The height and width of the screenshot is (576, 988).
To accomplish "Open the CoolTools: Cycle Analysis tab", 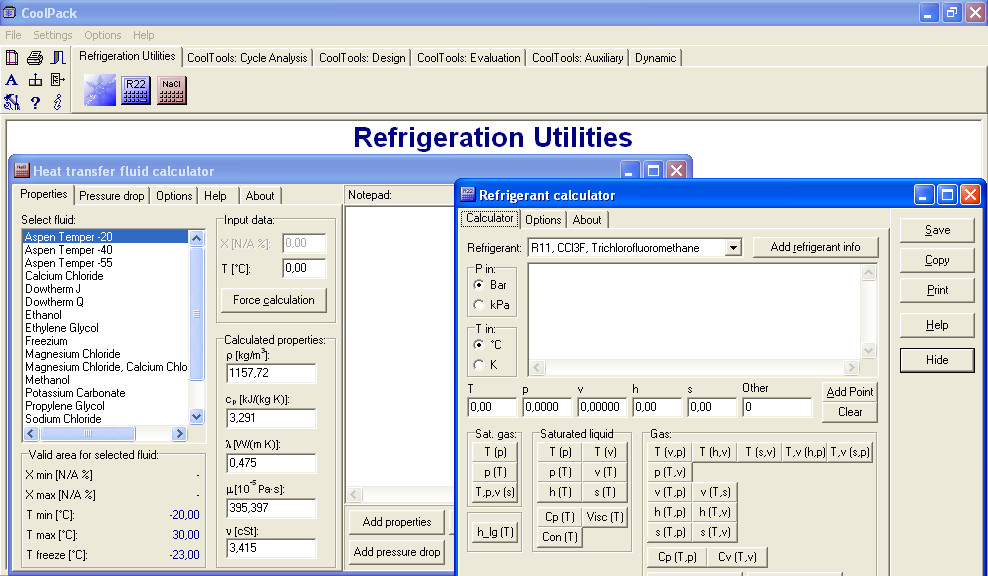I will (247, 58).
